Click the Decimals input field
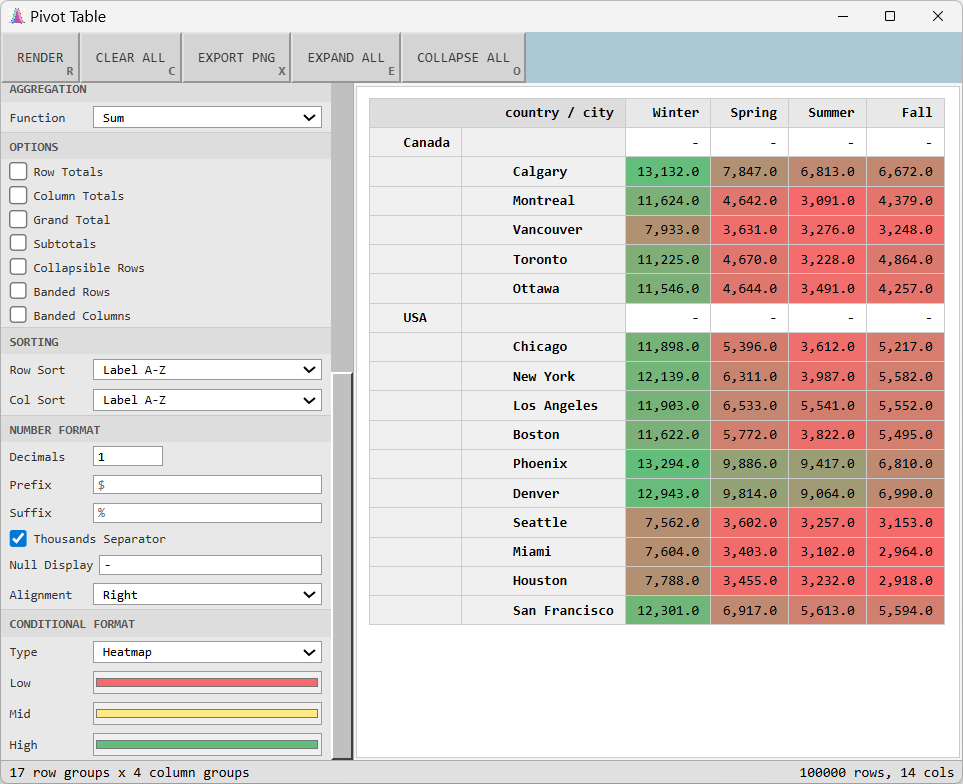Image resolution: width=963 pixels, height=784 pixels. 128,457
